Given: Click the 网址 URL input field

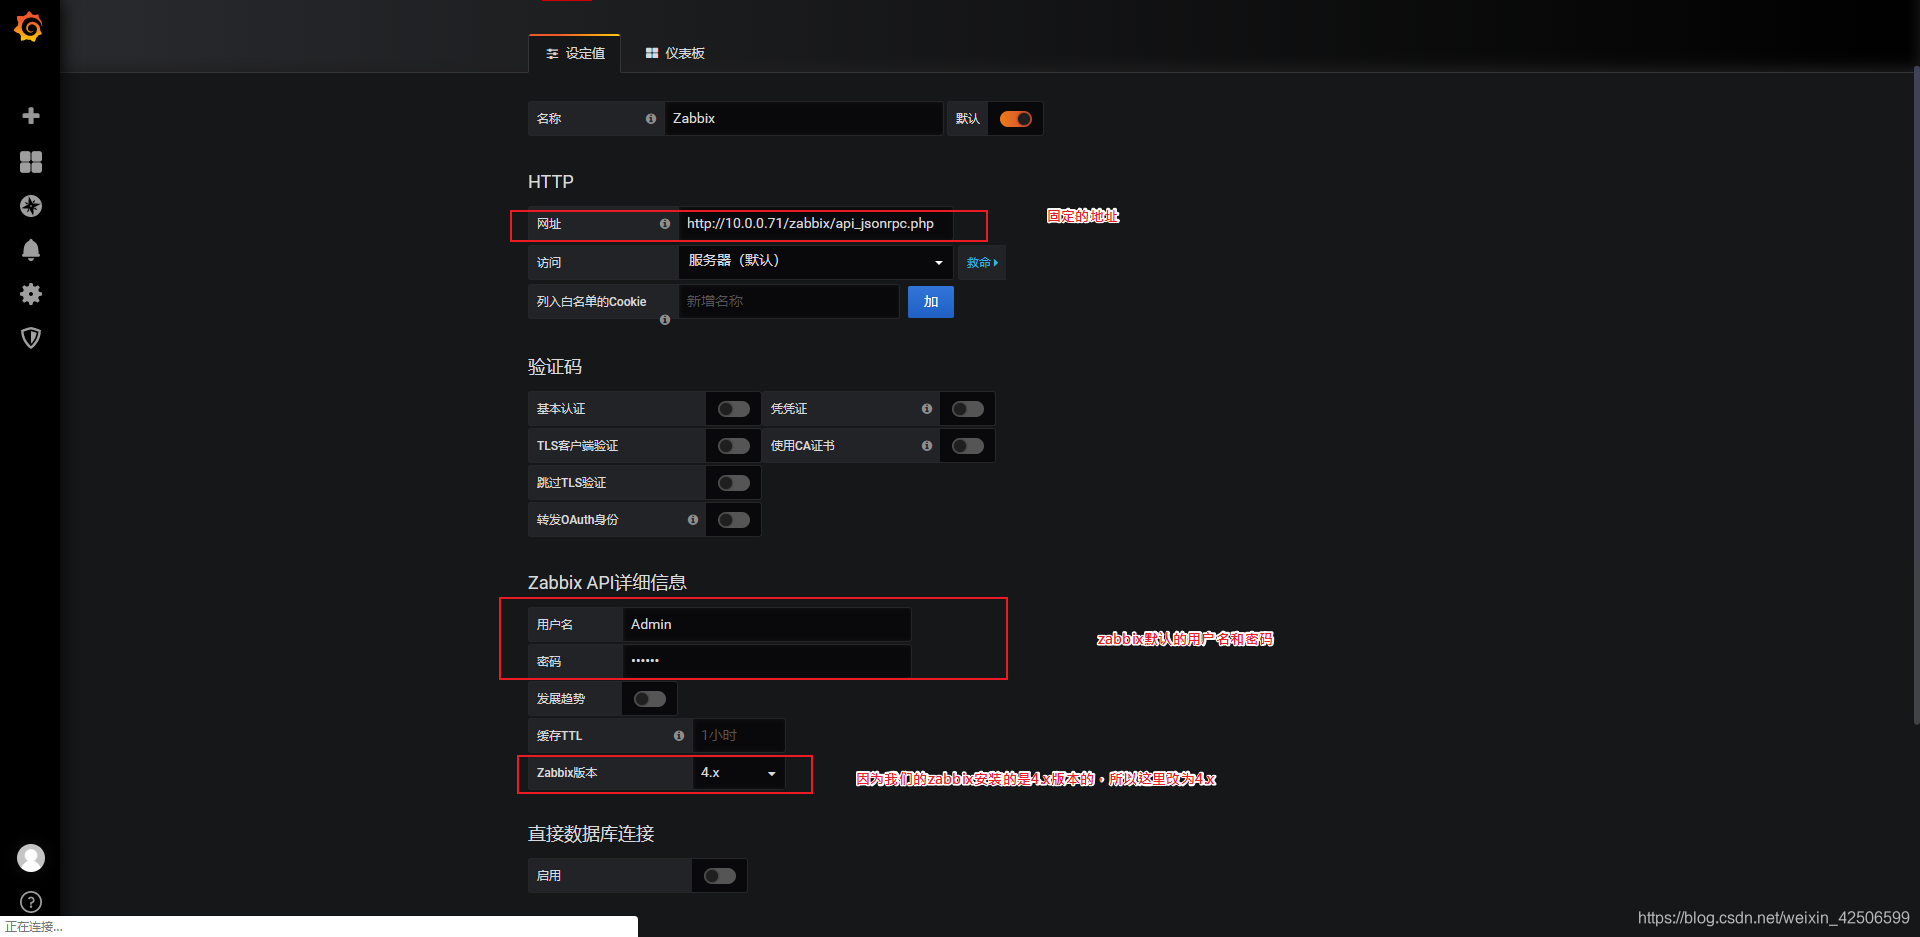Looking at the screenshot, I should tap(816, 224).
